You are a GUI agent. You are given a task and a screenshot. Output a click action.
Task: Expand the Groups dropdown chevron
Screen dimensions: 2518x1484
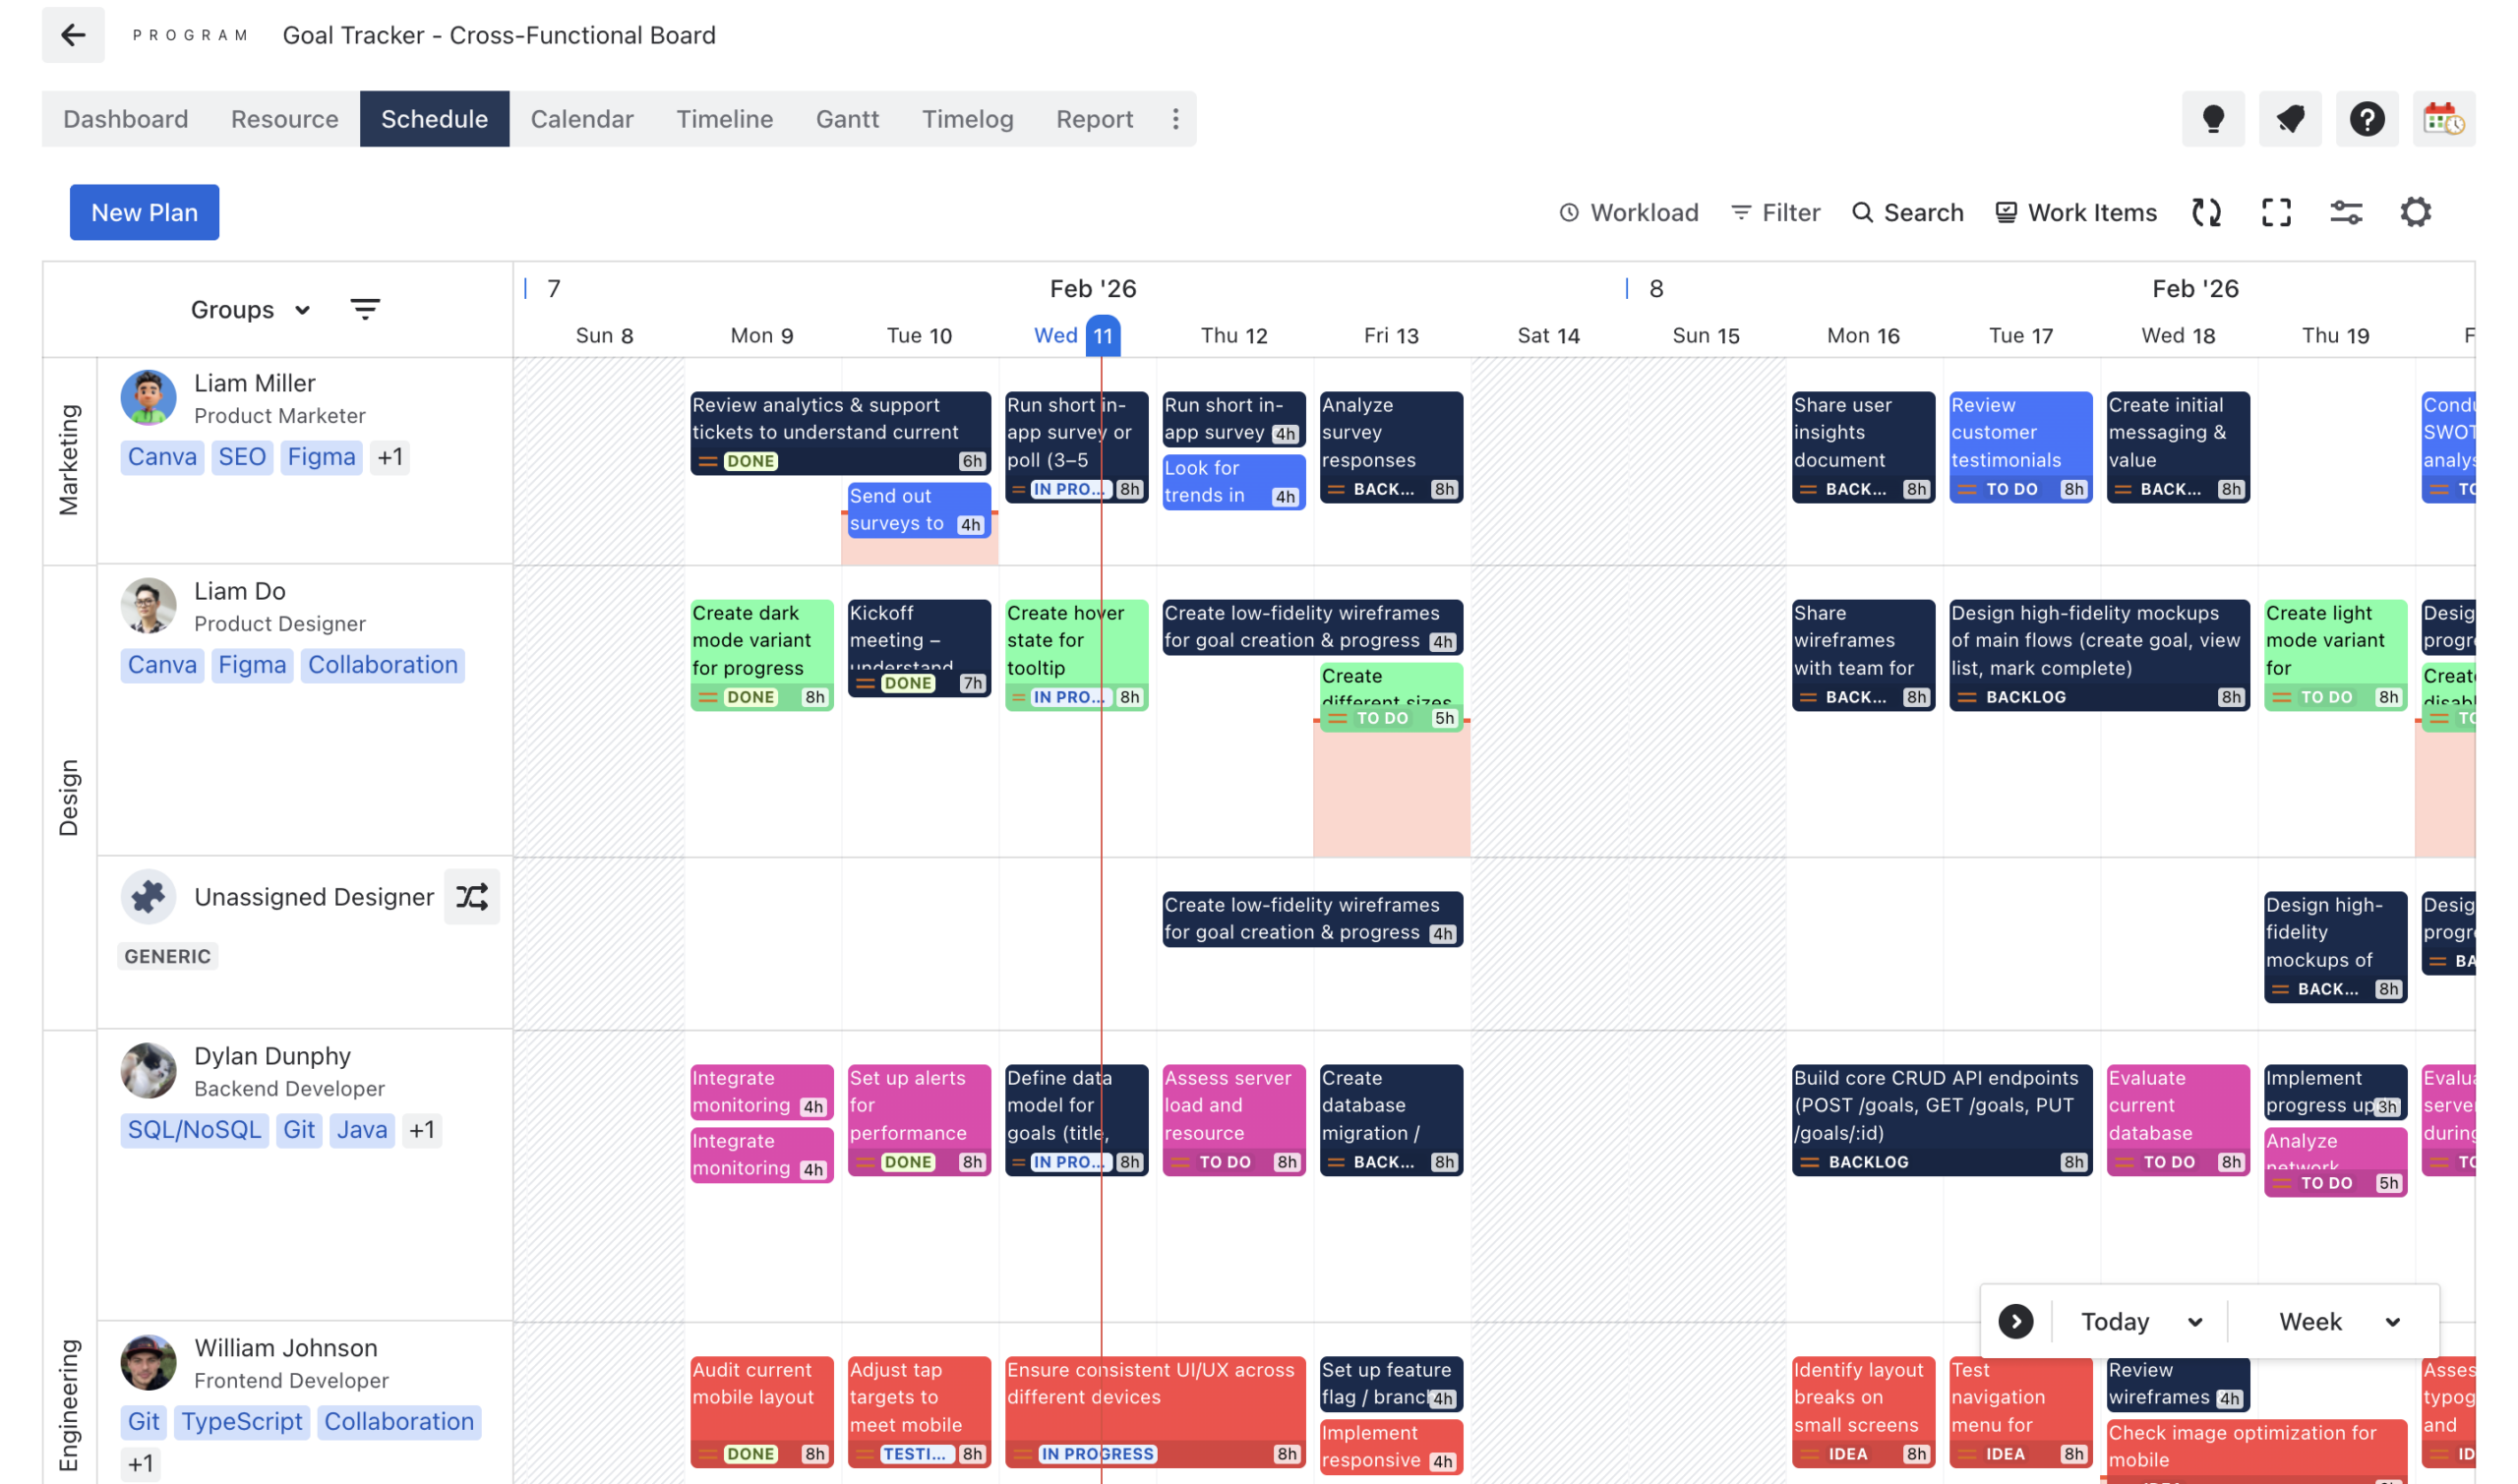(301, 310)
